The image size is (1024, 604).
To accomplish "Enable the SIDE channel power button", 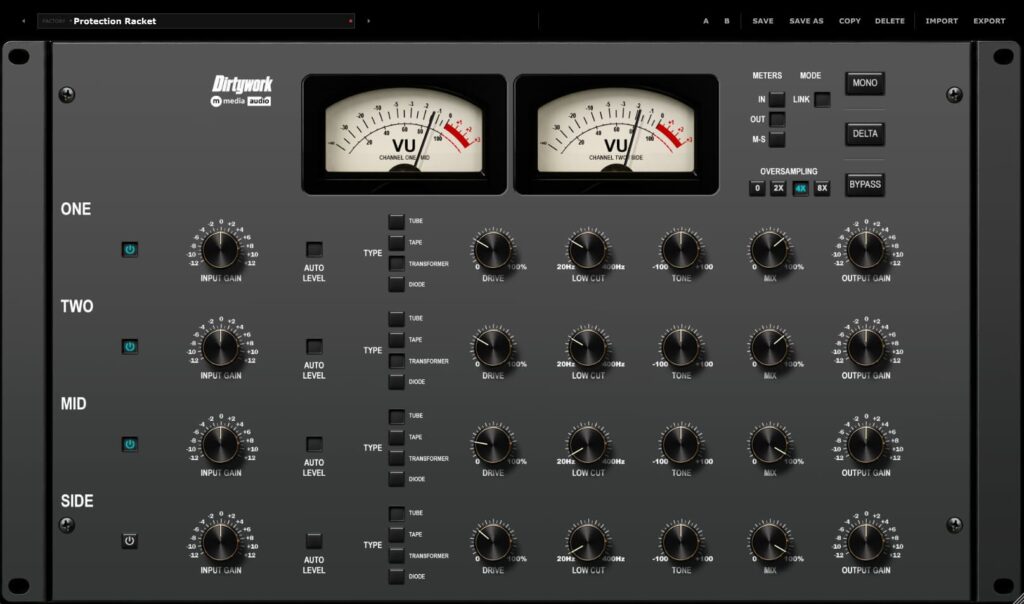I will click(x=129, y=541).
